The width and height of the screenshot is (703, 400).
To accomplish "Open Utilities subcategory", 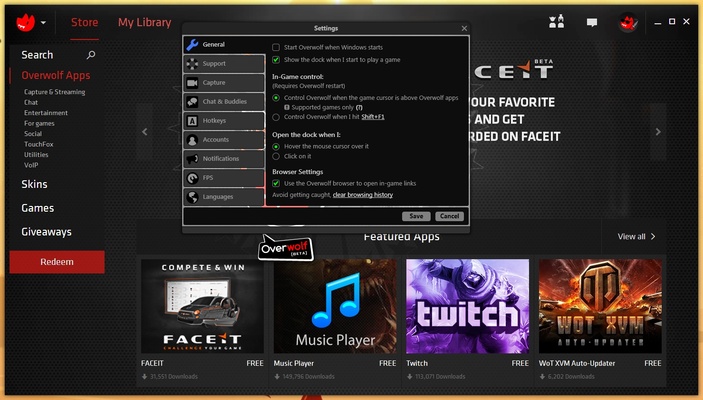I will coord(36,155).
